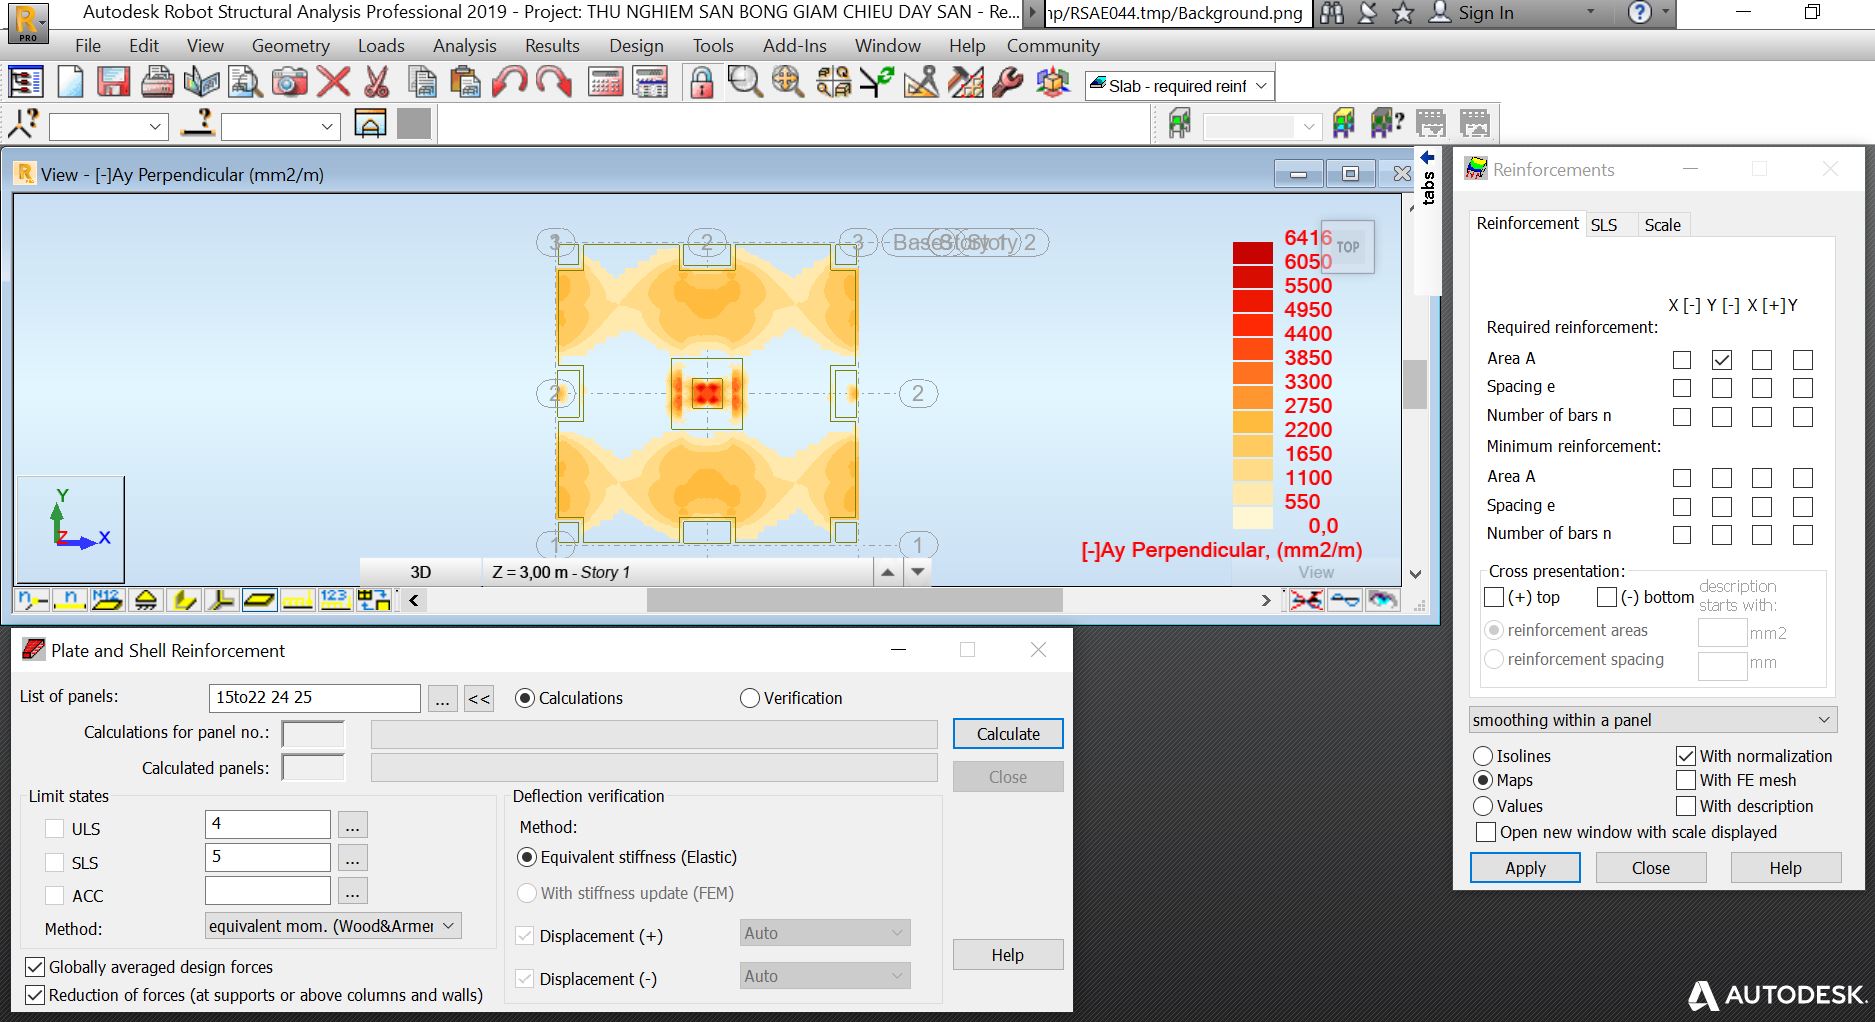
Task: Toggle the ULS limit state checkbox
Action: click(x=55, y=829)
